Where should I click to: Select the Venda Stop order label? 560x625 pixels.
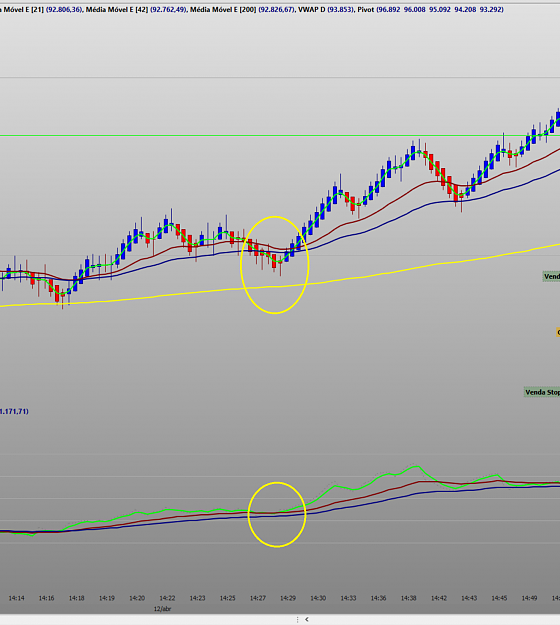pos(542,392)
